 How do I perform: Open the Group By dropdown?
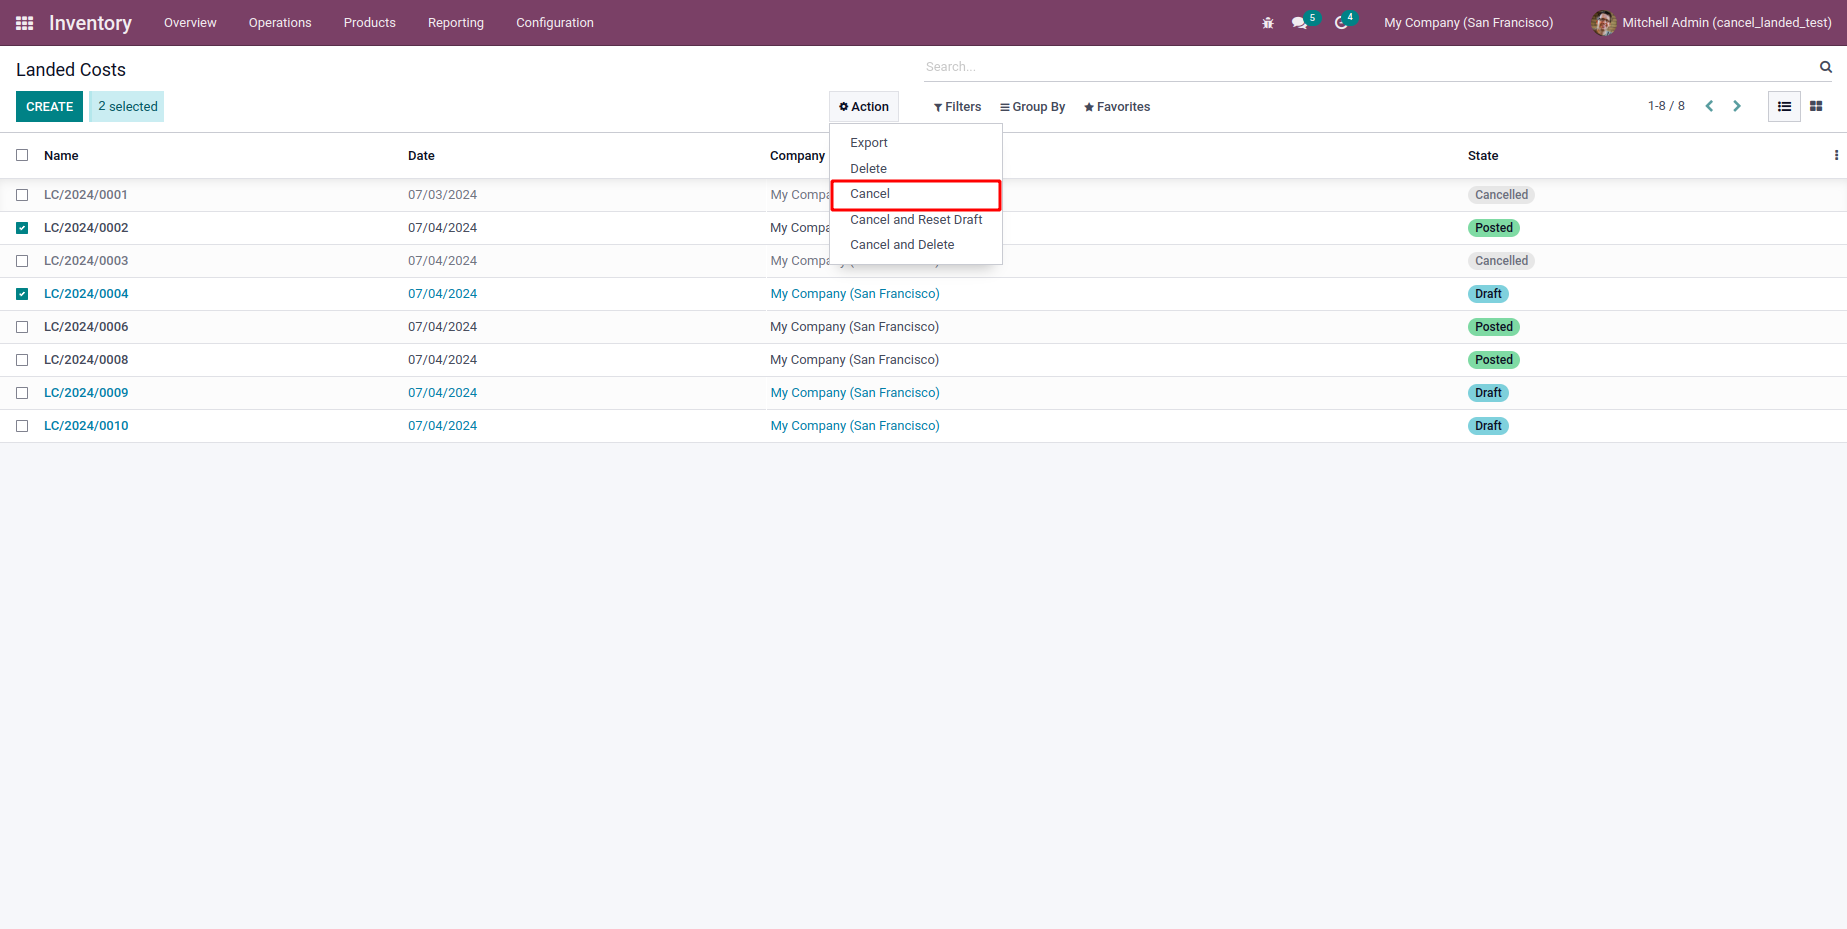(x=1032, y=107)
